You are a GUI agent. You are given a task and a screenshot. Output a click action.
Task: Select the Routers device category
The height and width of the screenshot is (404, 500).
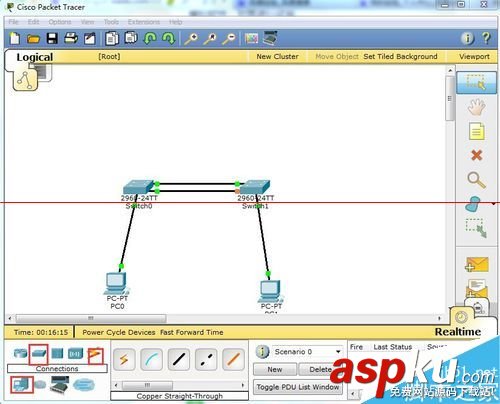pyautogui.click(x=20, y=353)
